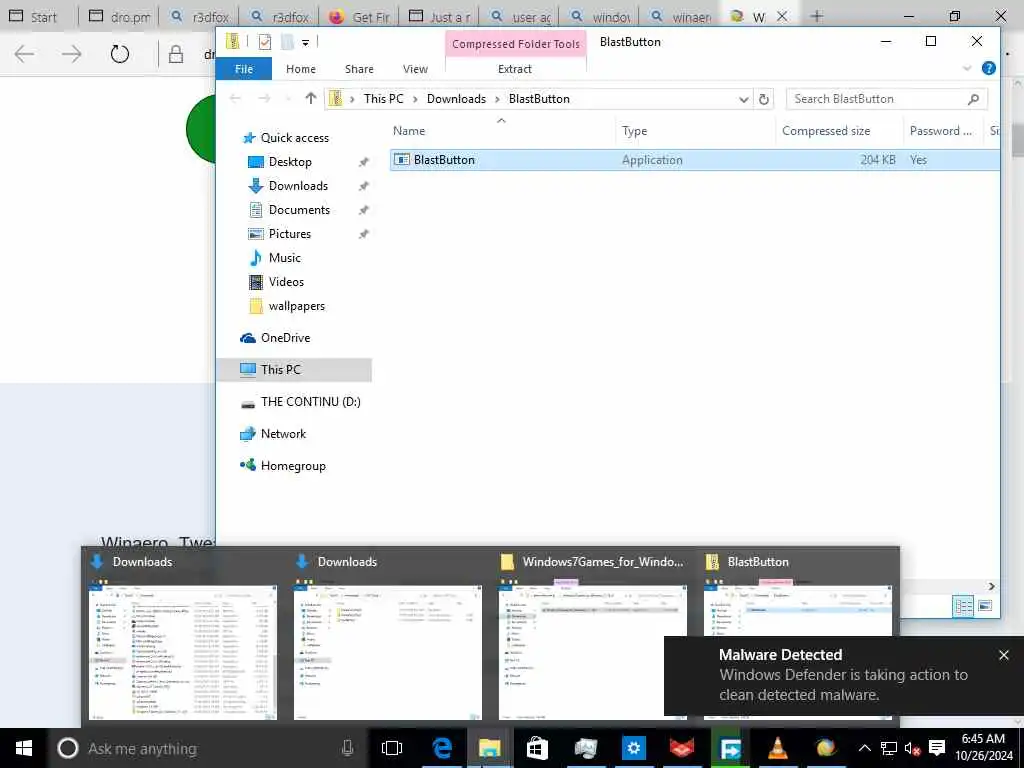The image size is (1024, 768).
Task: Show hidden system tray icons
Action: pyautogui.click(x=864, y=748)
